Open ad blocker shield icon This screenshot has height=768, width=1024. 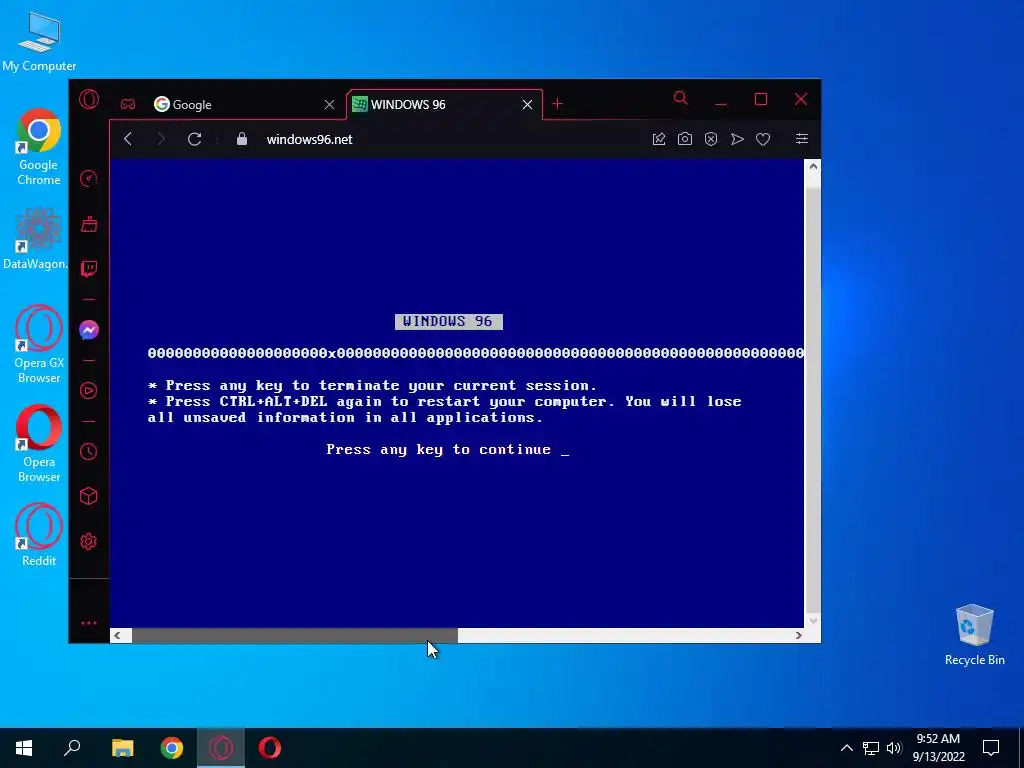pos(711,139)
